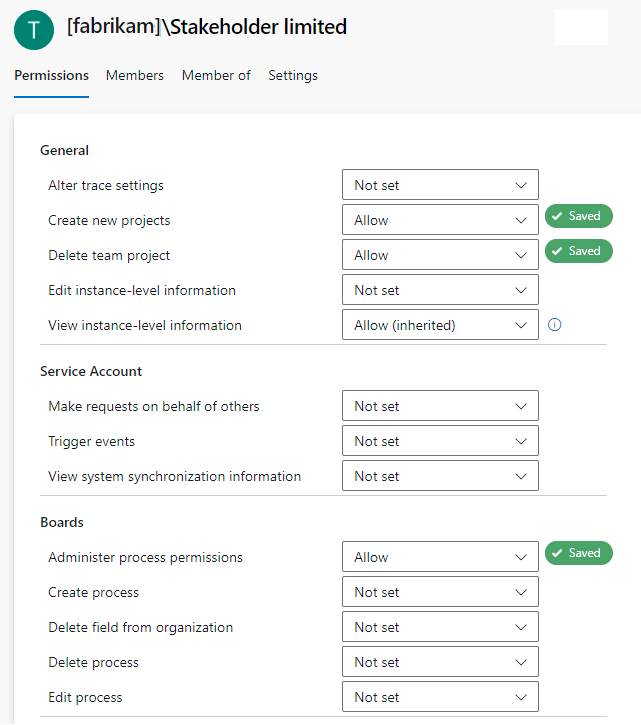The width and height of the screenshot is (641, 725).
Task: Expand the Trigger events permission dropdown
Action: 440,441
